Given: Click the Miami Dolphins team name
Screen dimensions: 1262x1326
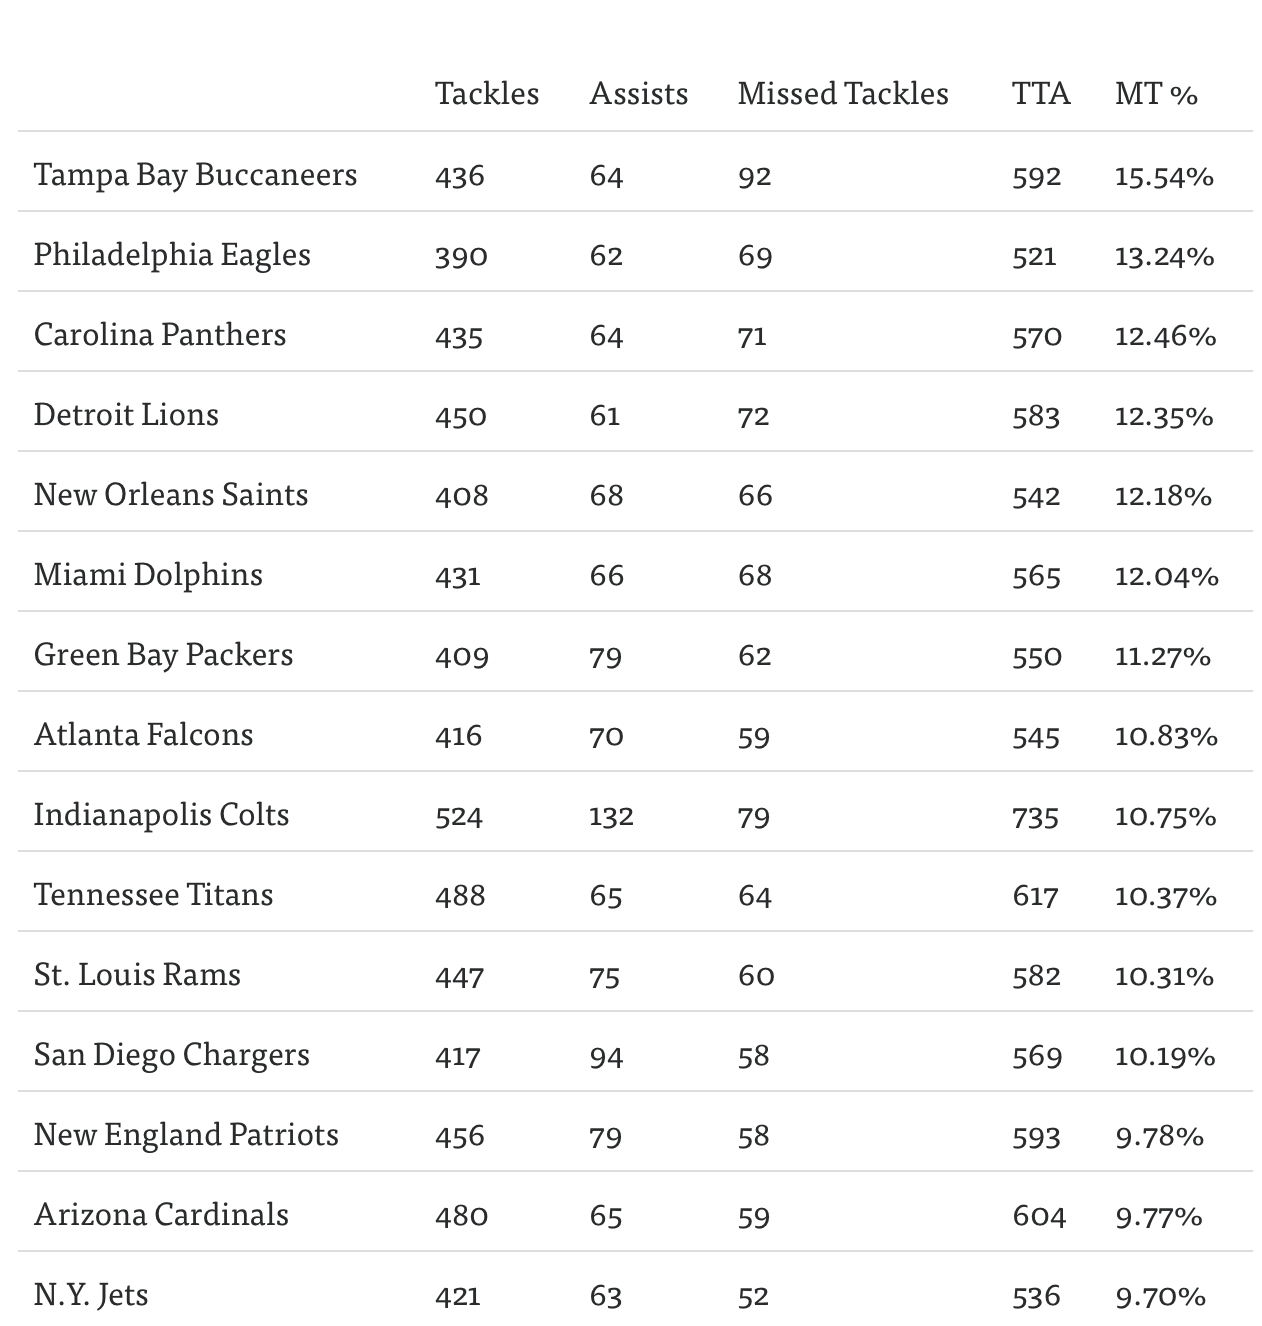Looking at the screenshot, I should [x=148, y=575].
